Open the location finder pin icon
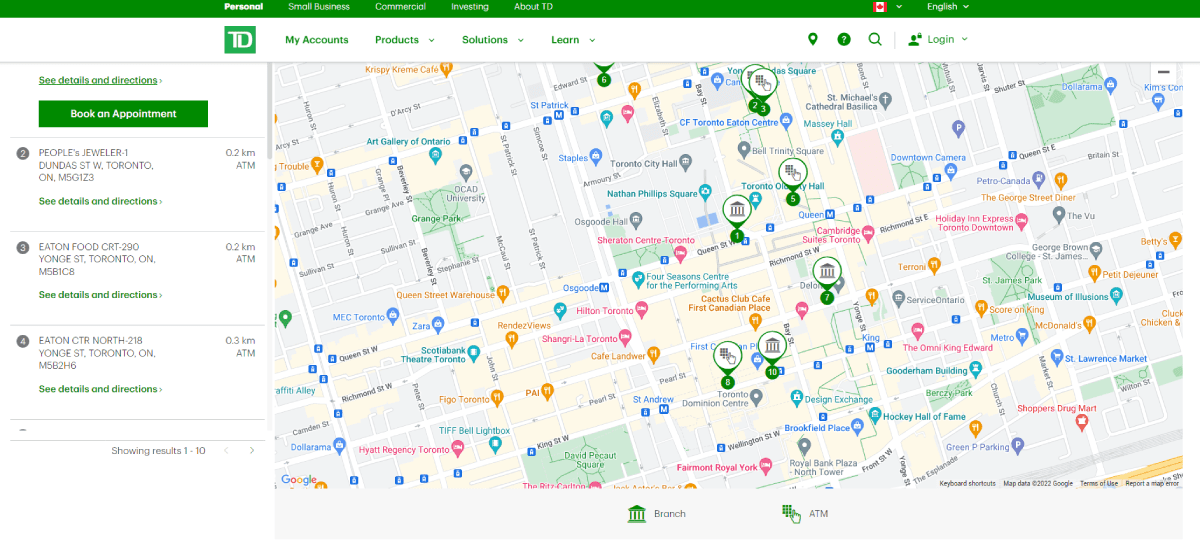Screen dimensions: 1200x547 813,39
